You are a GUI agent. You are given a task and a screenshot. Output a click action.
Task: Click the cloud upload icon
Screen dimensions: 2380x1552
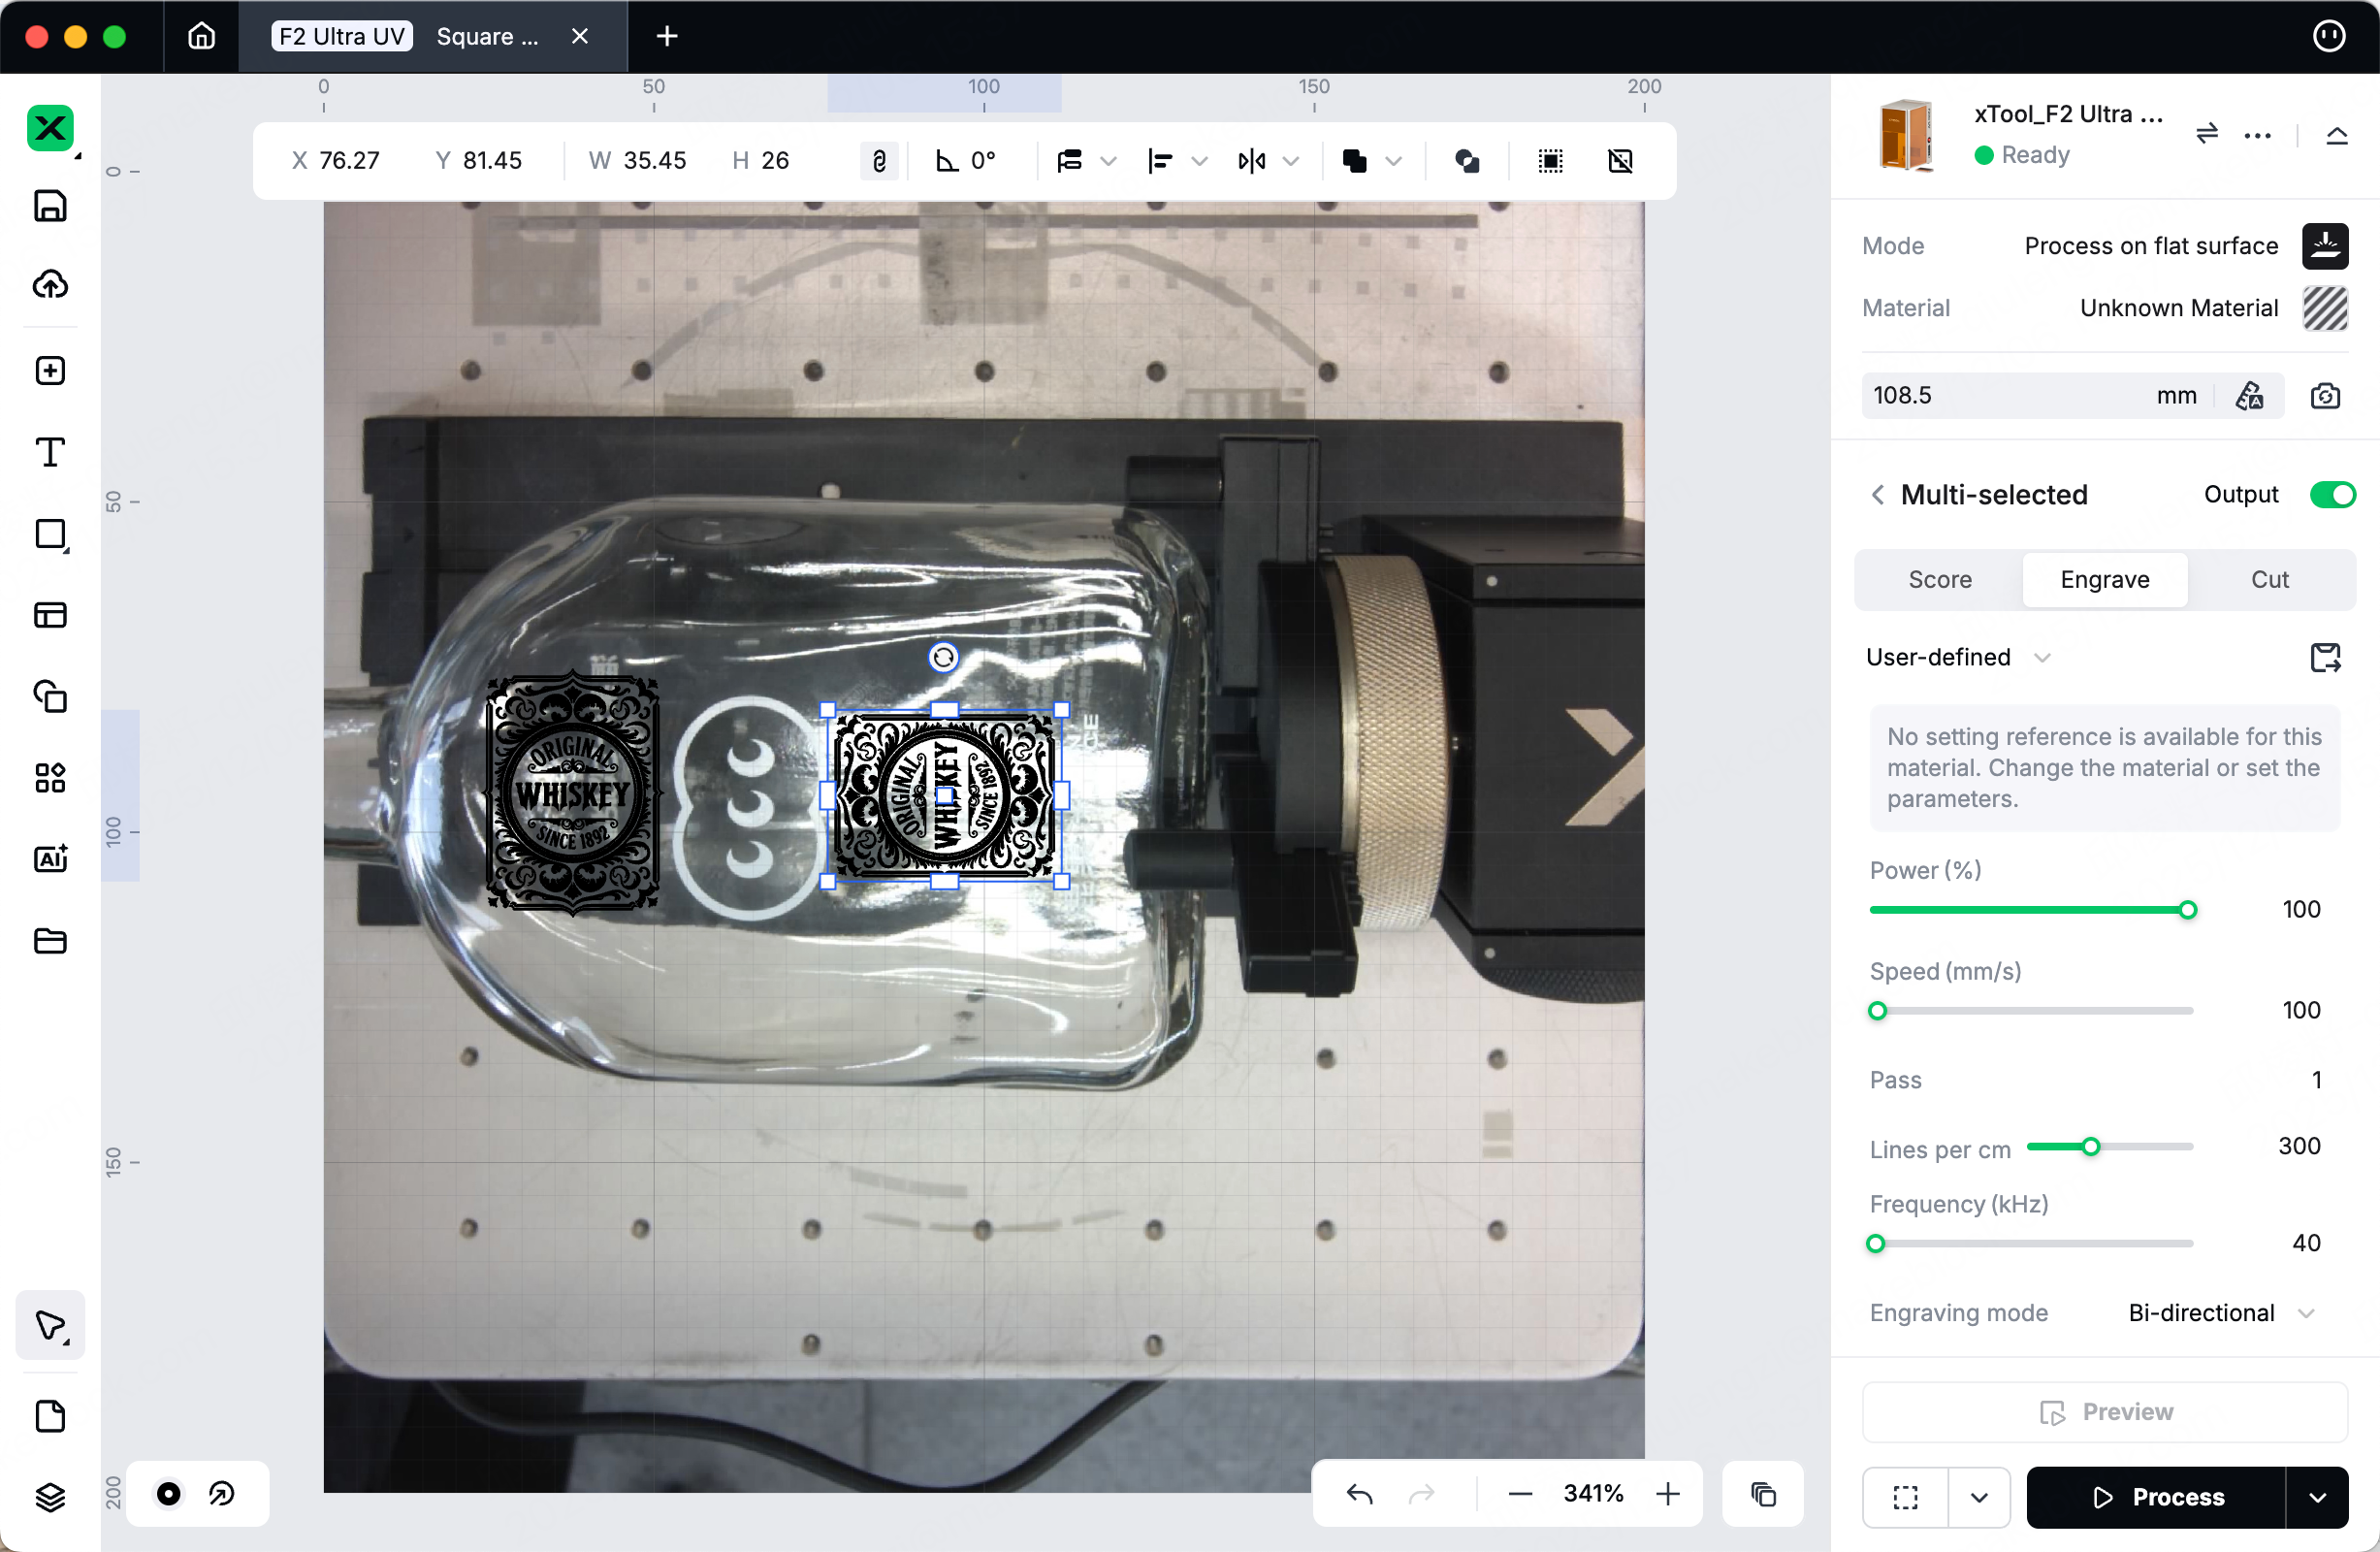pyautogui.click(x=50, y=285)
